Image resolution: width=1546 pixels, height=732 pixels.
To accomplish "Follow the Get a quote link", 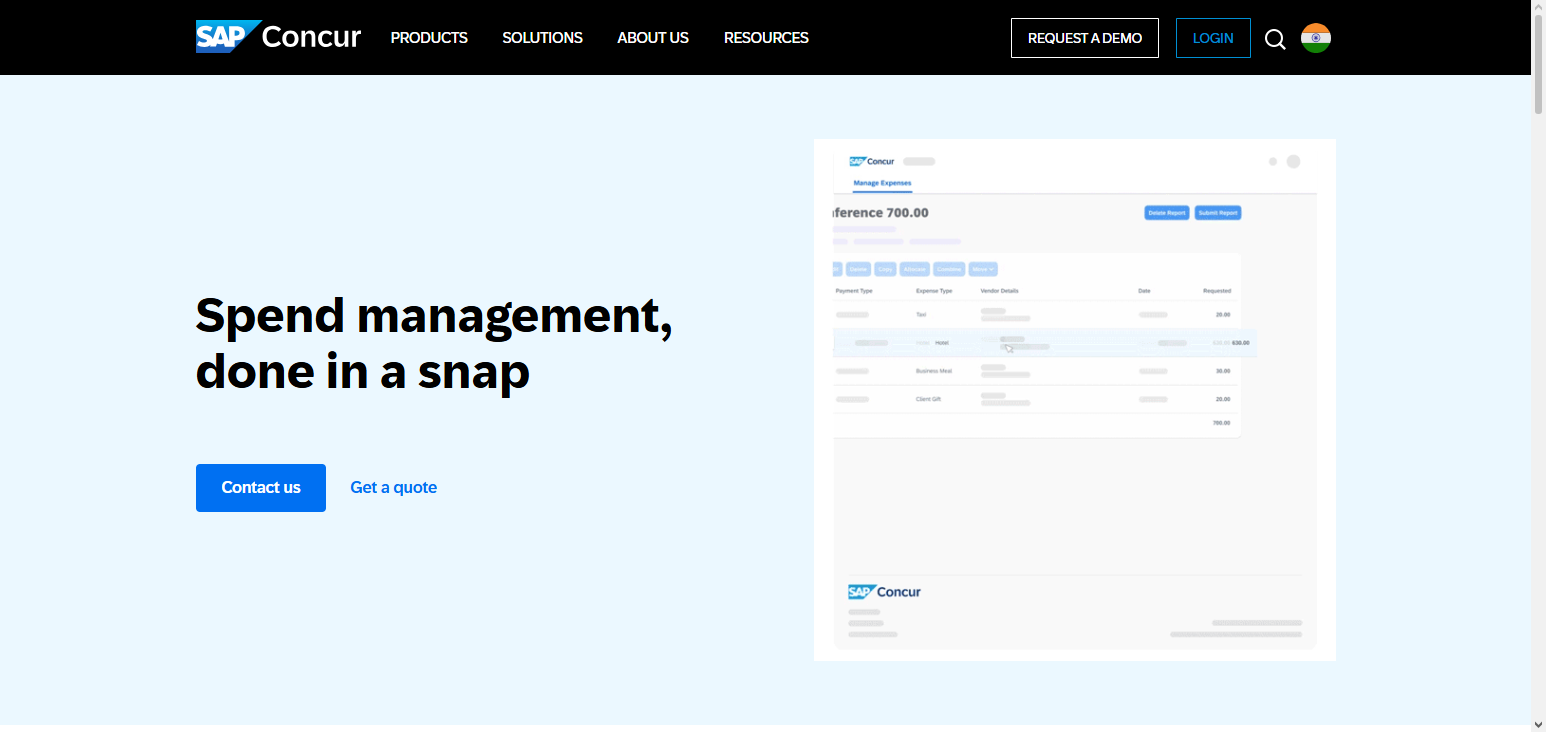I will tap(393, 487).
